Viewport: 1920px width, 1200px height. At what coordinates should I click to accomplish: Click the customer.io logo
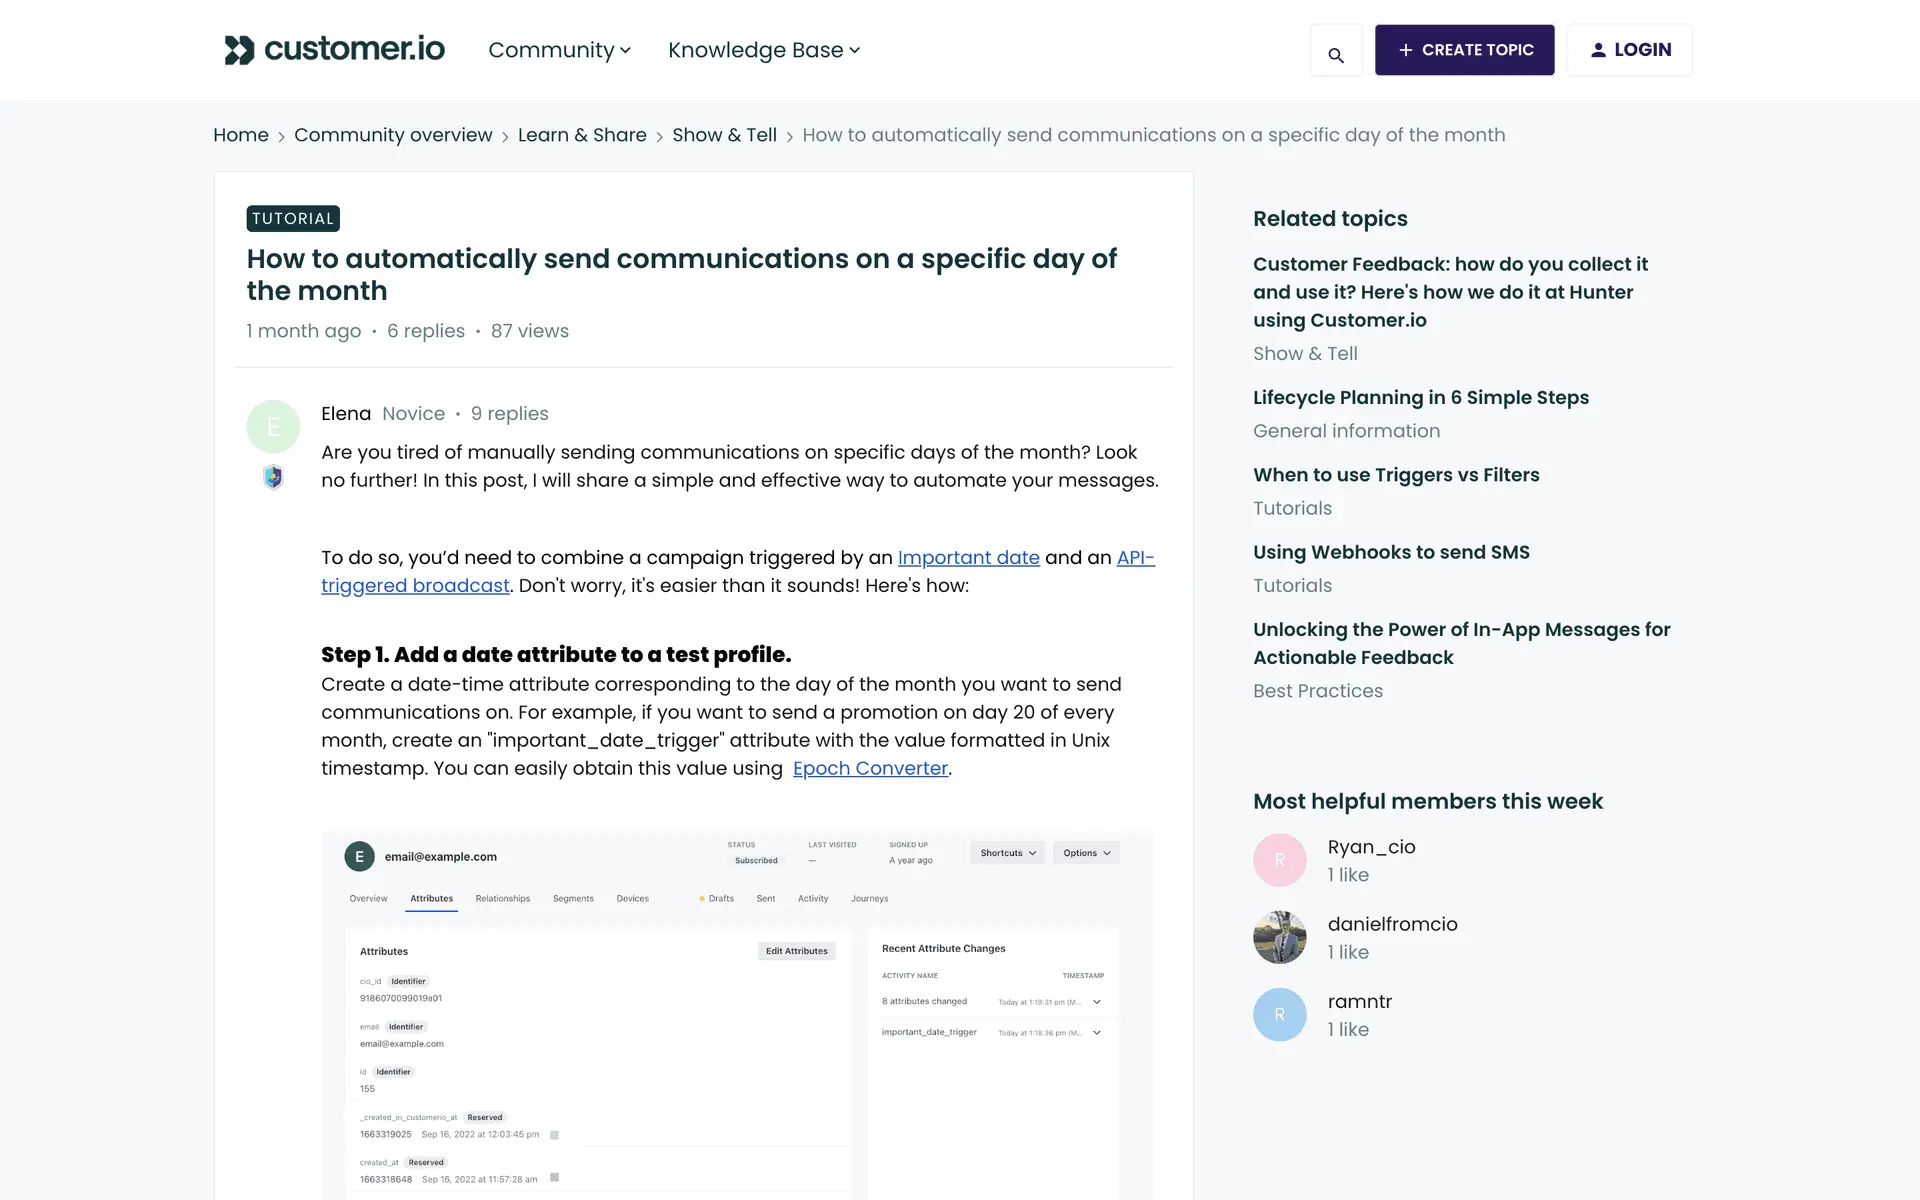point(335,49)
